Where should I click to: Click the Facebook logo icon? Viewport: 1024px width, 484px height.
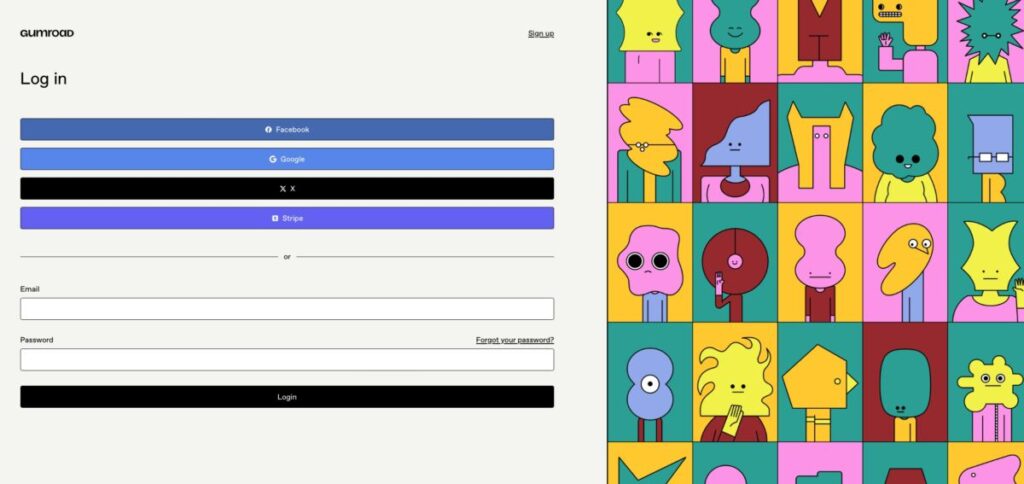tap(268, 130)
